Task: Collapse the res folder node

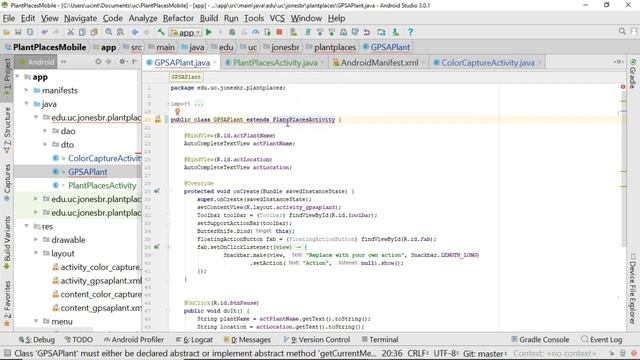Action: [x=27, y=226]
